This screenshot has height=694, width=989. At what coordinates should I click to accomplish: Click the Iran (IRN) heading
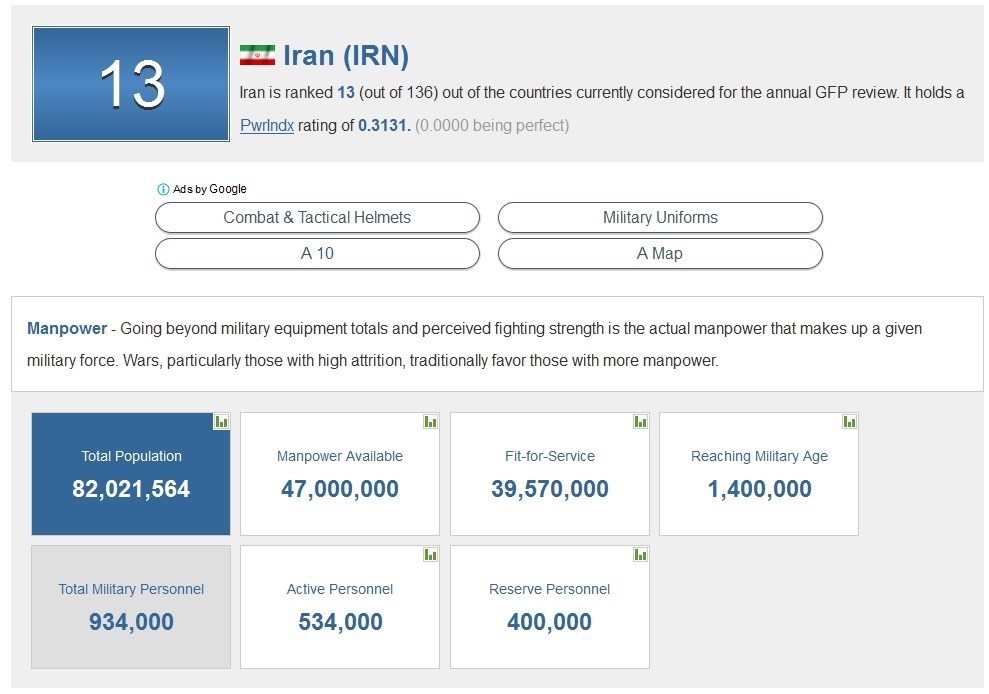pos(346,56)
